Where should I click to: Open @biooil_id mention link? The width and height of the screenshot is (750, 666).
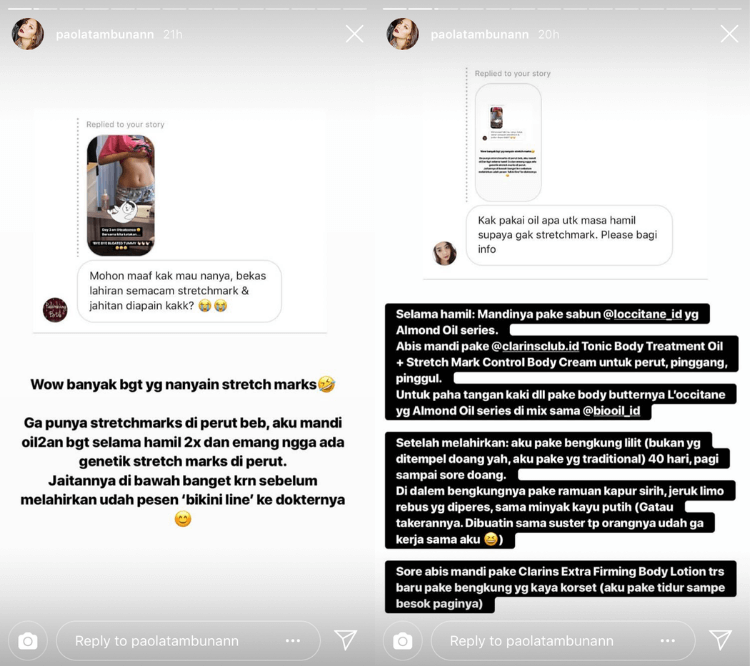[611, 411]
